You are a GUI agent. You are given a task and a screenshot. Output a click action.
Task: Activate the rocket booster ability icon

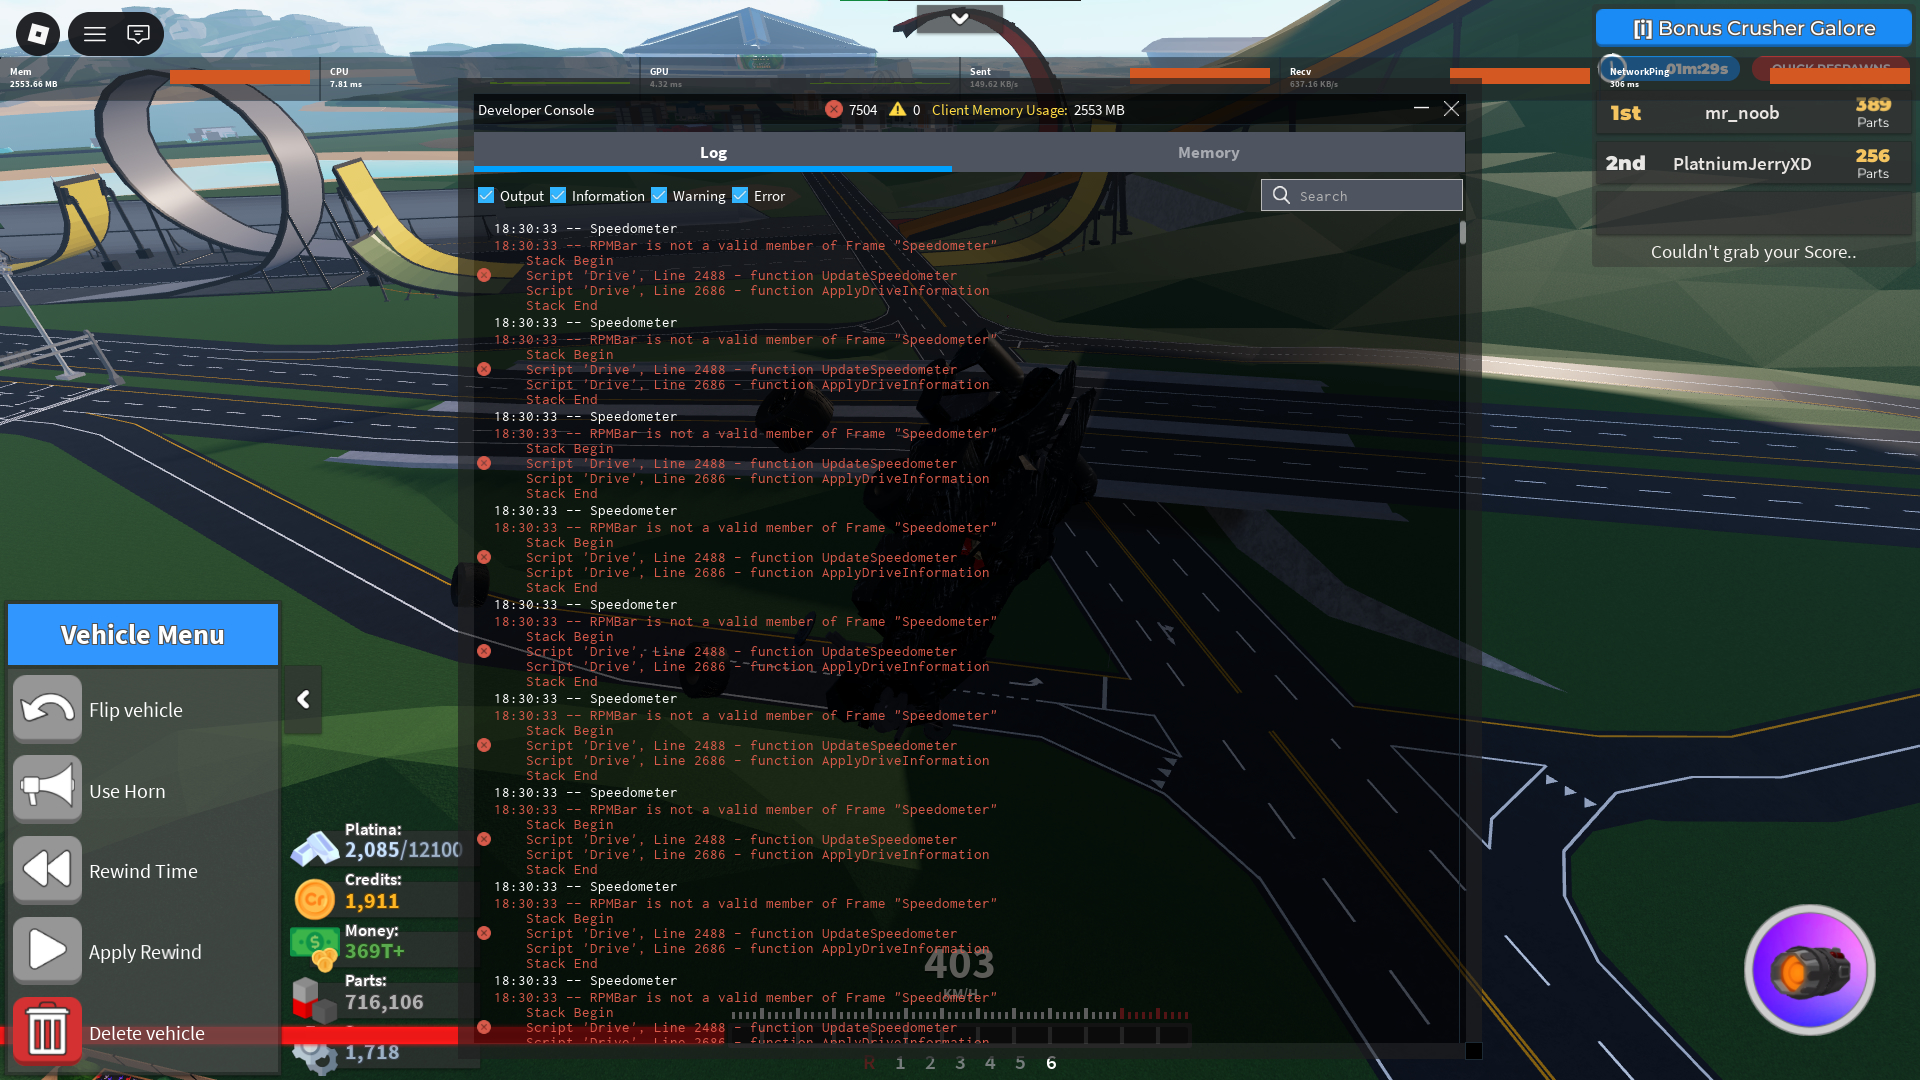[1809, 970]
